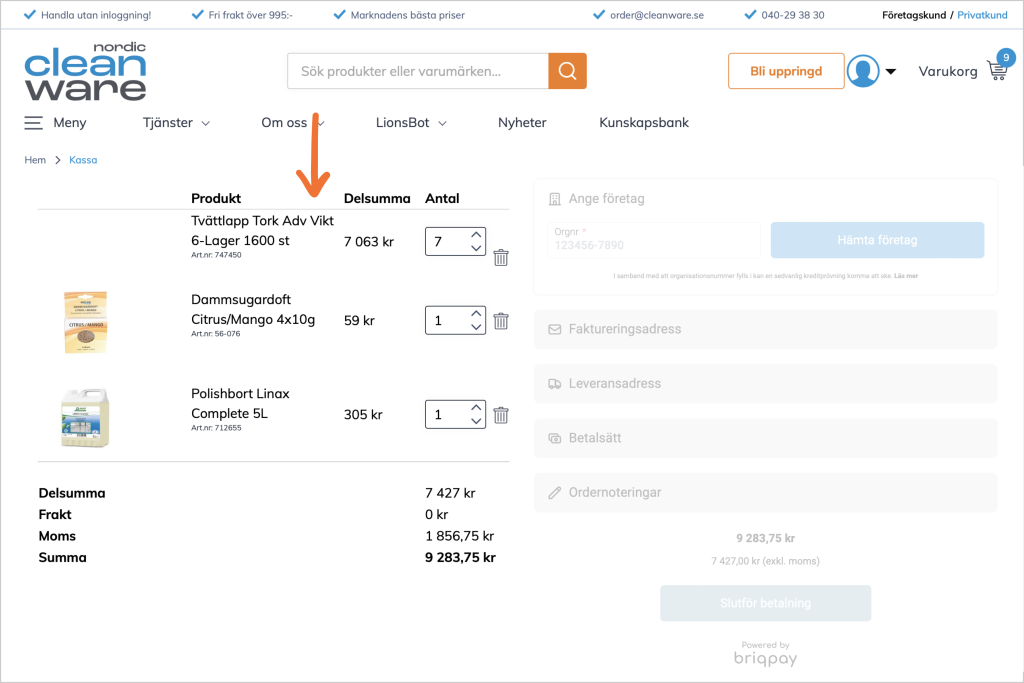Decrease quantity of Dammsugardoft Citrus/Mango
Screen dimensions: 1024x683
pyautogui.click(x=476, y=328)
